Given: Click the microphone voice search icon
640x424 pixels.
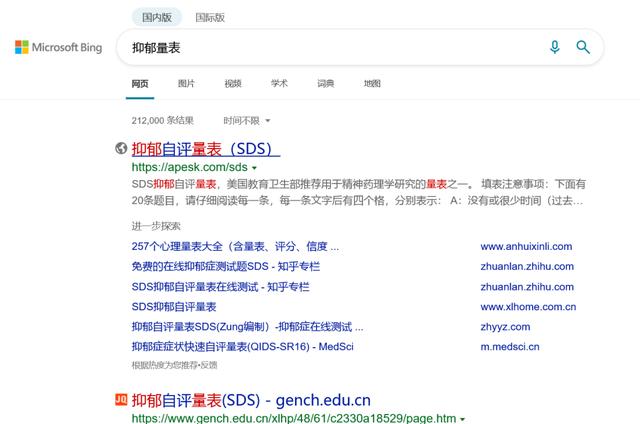Looking at the screenshot, I should (x=555, y=47).
